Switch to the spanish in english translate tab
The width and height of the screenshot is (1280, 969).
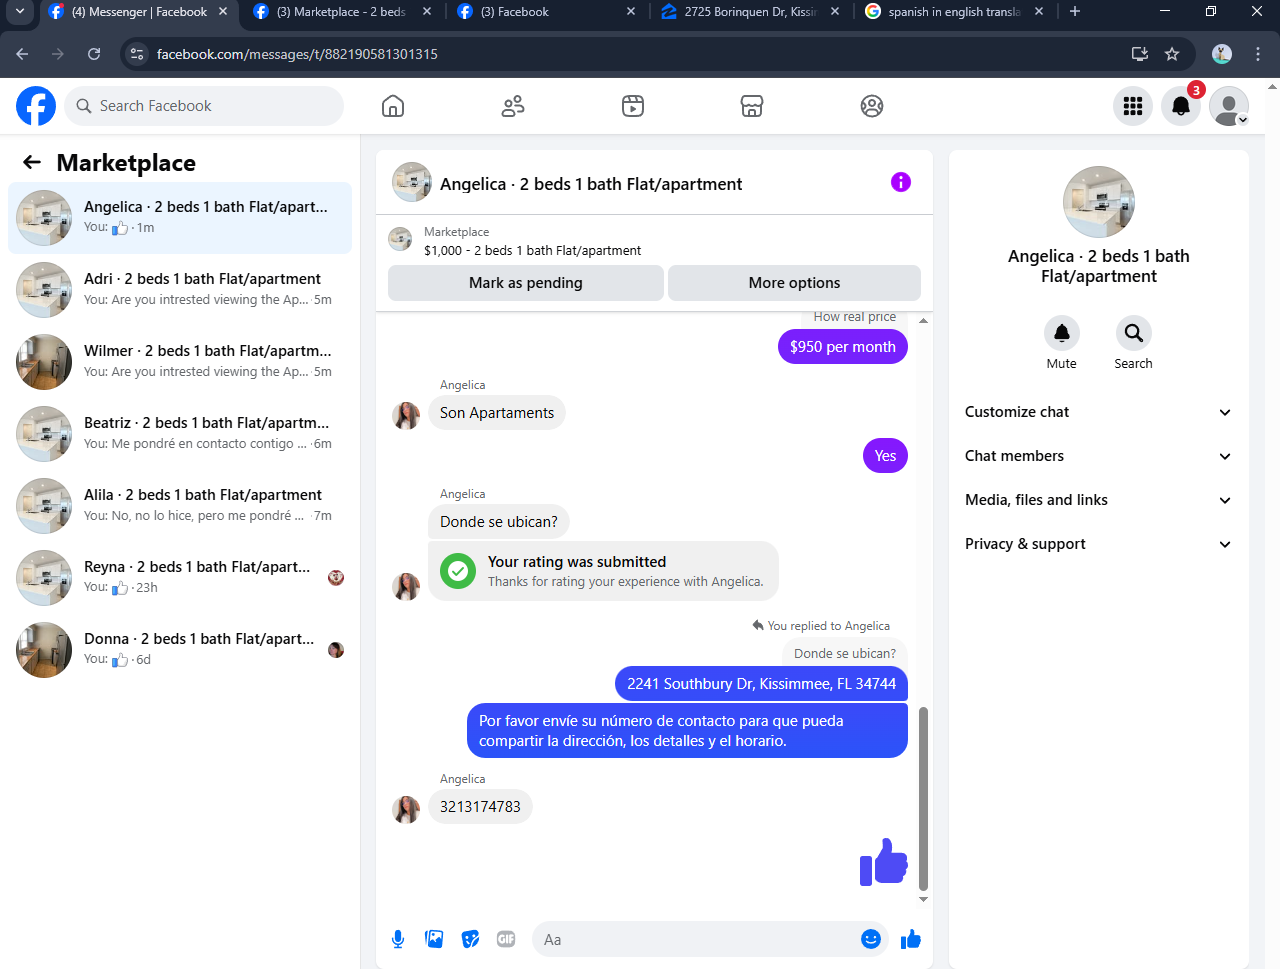(x=954, y=12)
